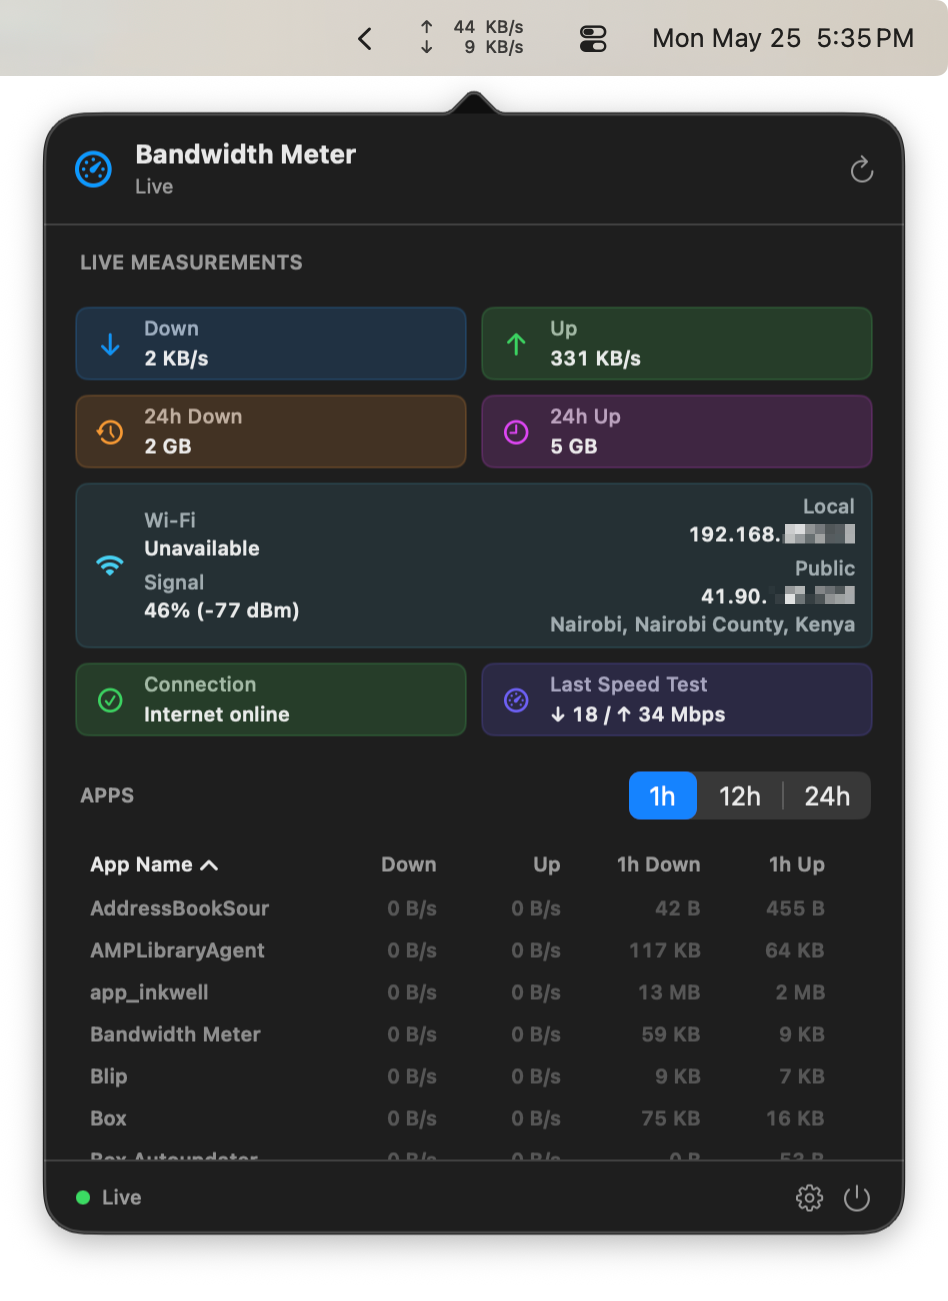Click the APPS section heading

(107, 796)
